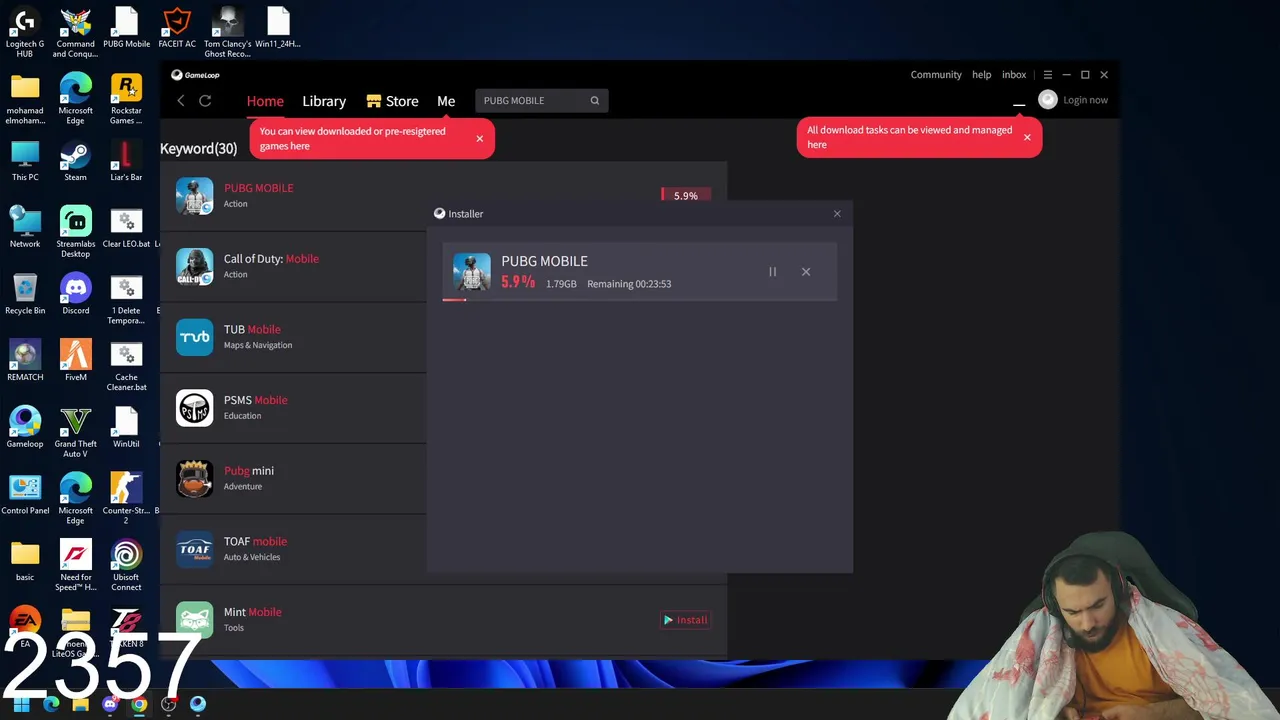Image resolution: width=1280 pixels, height=720 pixels.
Task: Open the REMATCH desktop shortcut
Action: [25, 361]
